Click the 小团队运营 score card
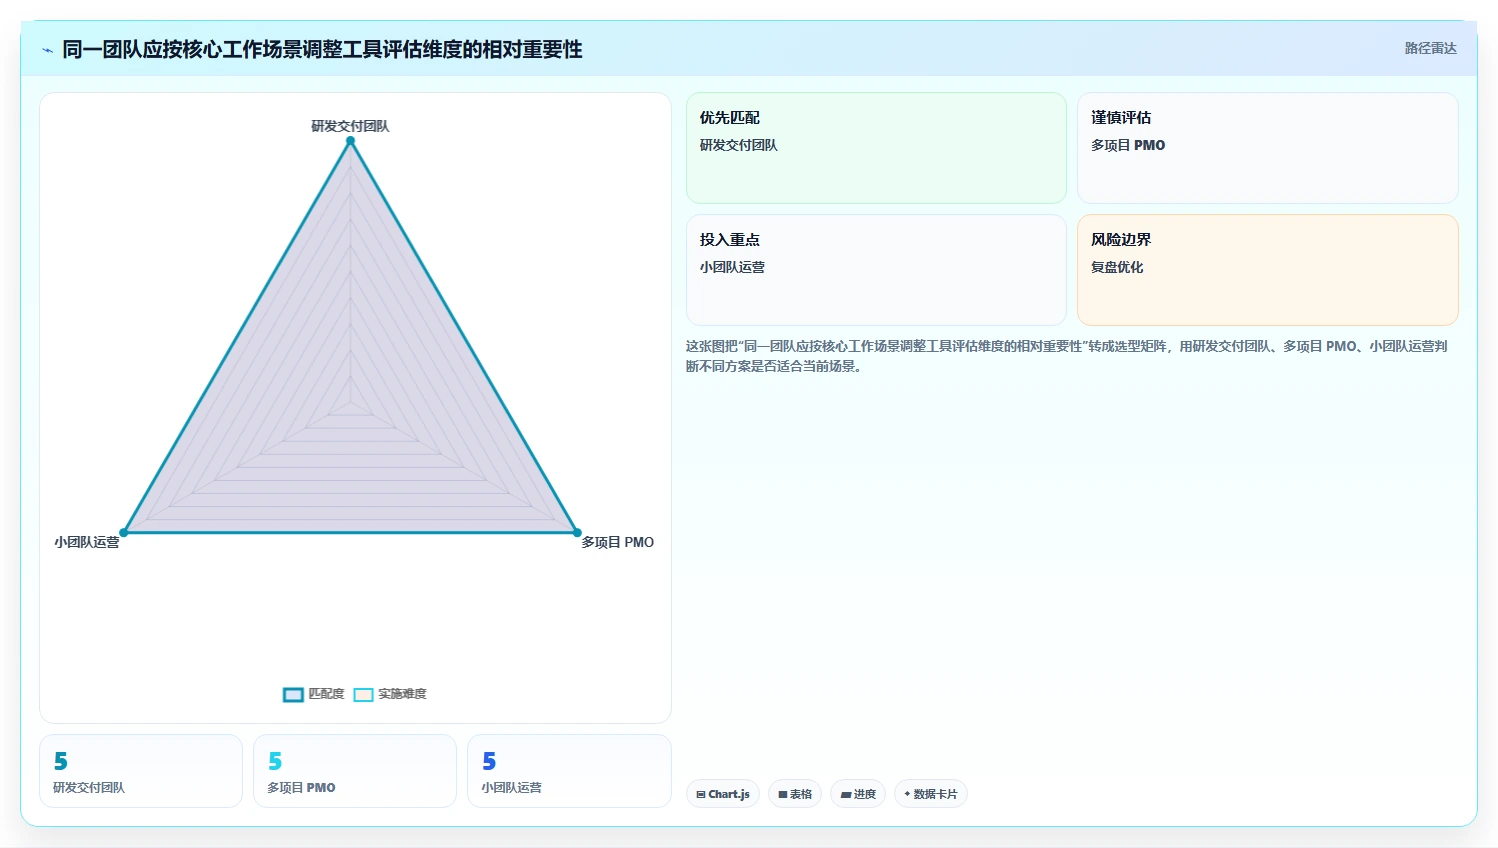 (x=569, y=771)
